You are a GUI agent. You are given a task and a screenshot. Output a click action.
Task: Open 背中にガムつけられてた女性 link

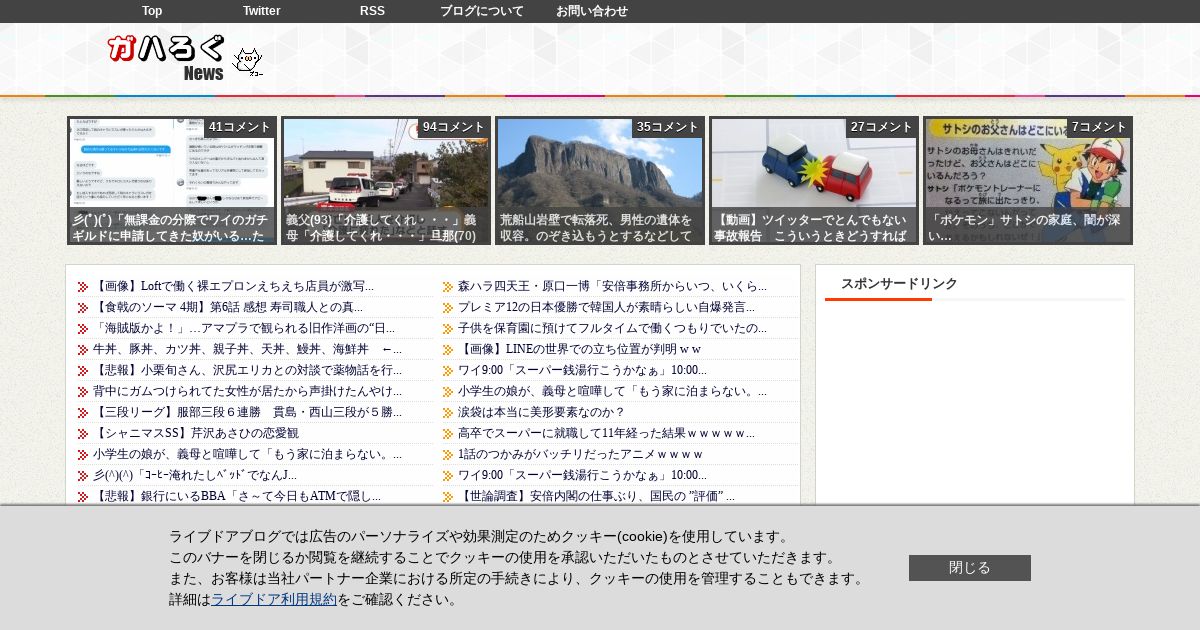pyautogui.click(x=247, y=391)
